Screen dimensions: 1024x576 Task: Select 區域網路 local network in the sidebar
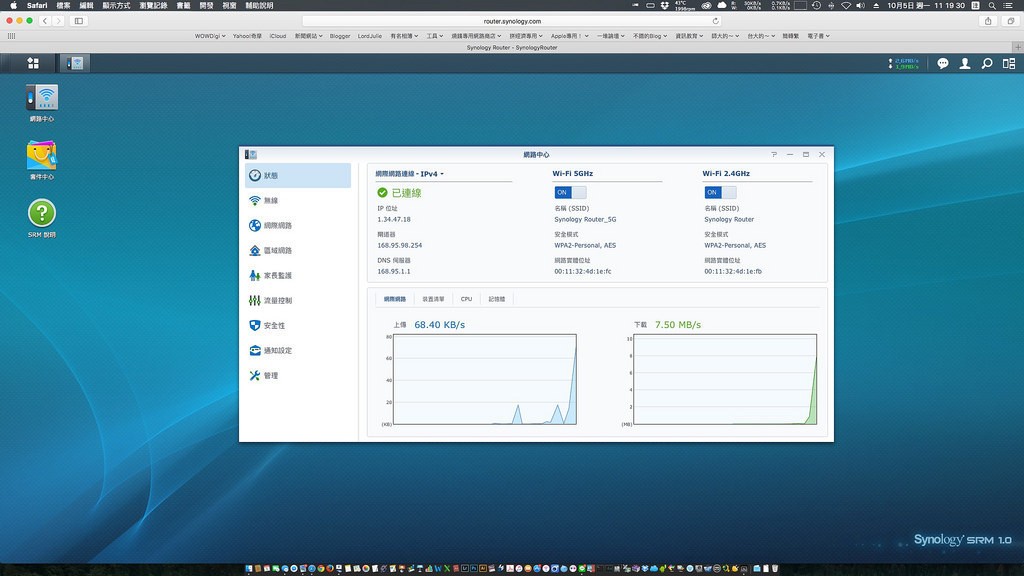click(x=298, y=250)
